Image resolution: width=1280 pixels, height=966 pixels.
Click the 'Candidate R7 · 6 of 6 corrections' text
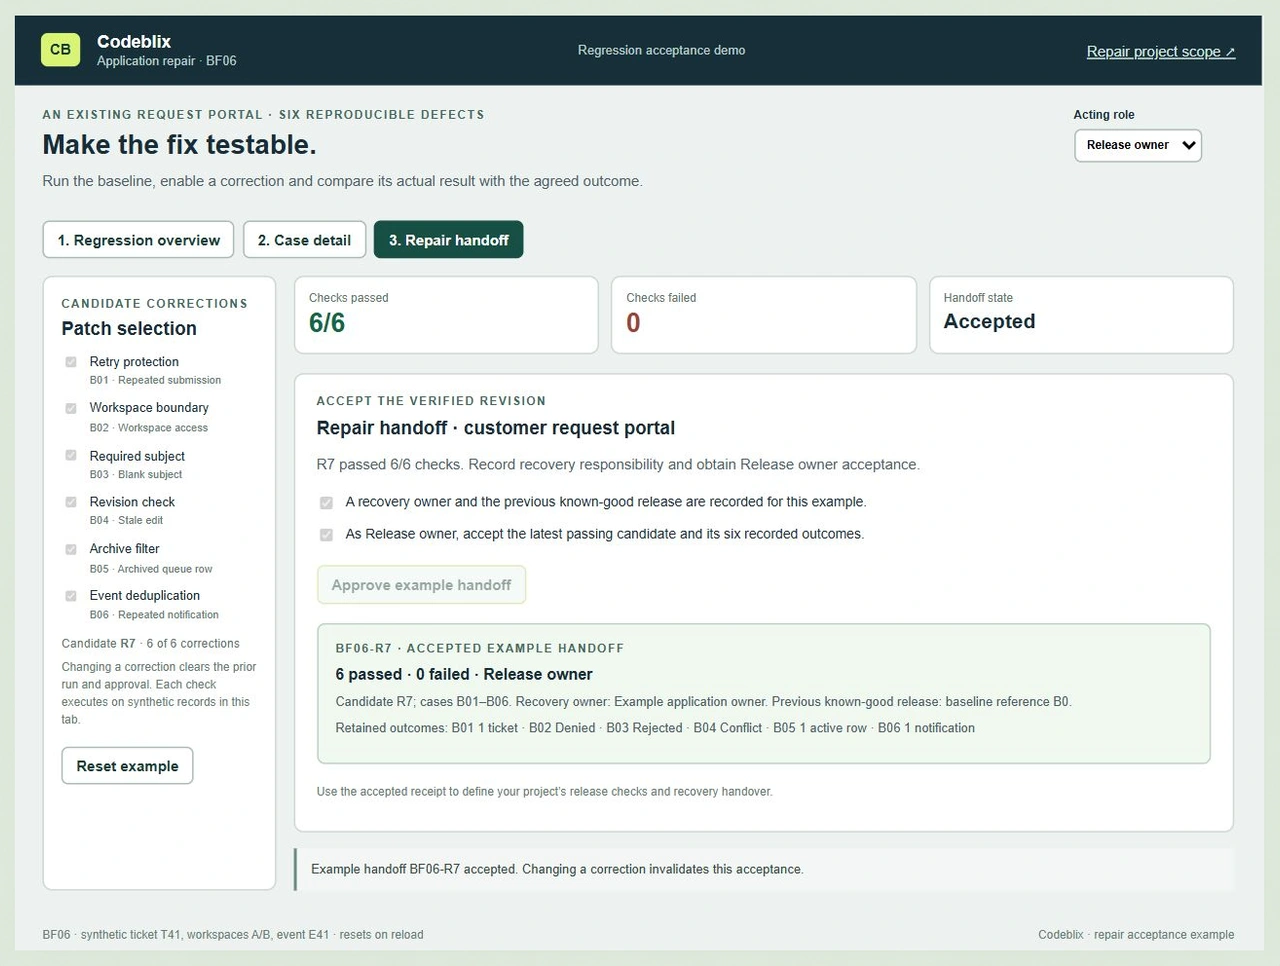tap(150, 644)
